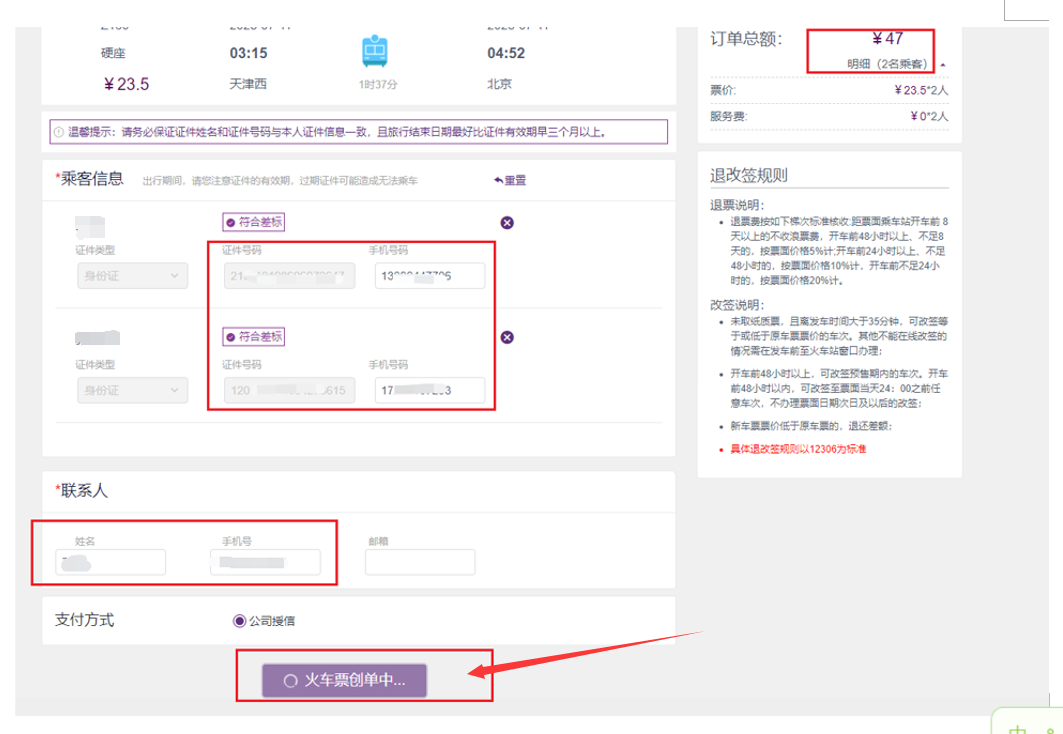Remove the first passenger with the X icon
Screen dimensions: 1063x734
tap(507, 222)
